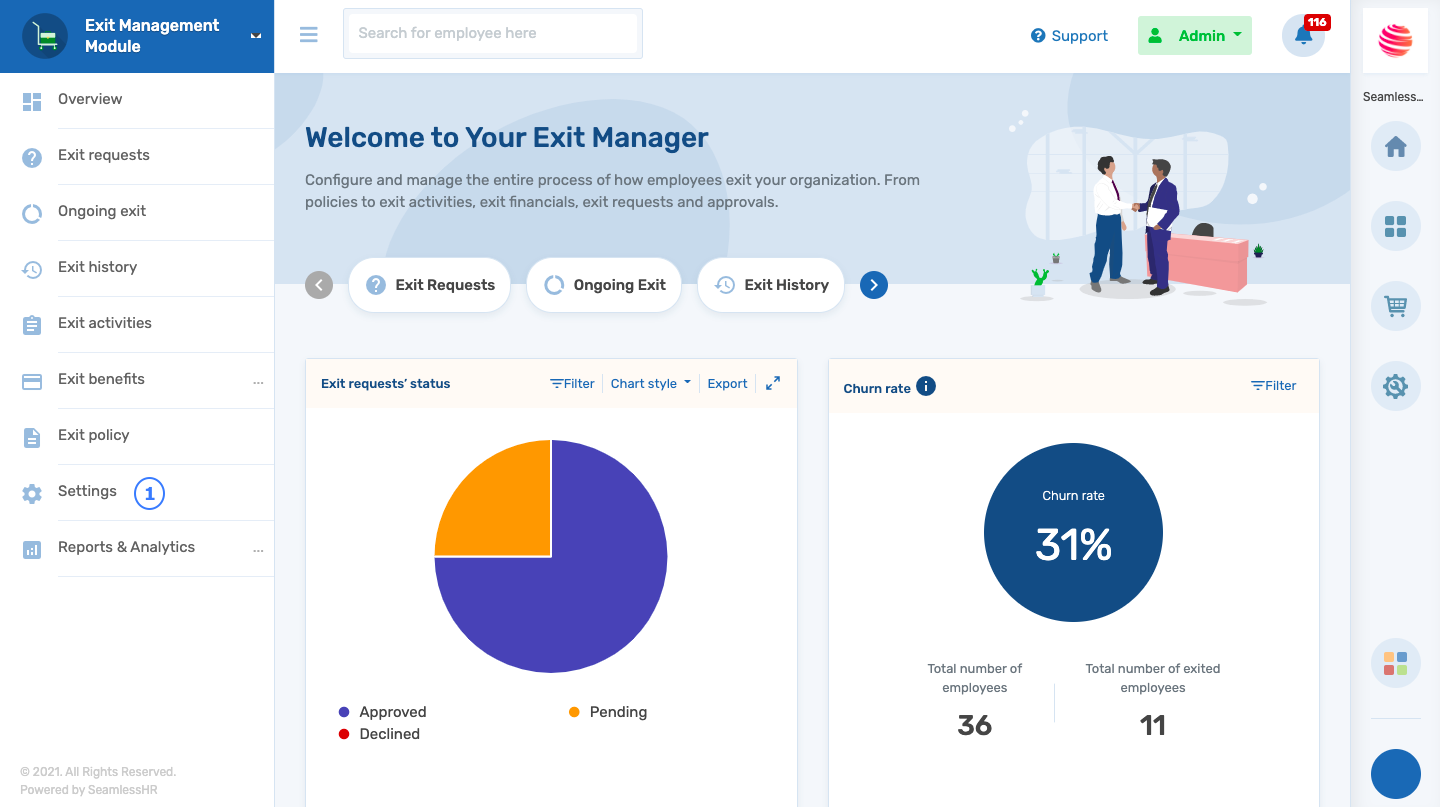Image resolution: width=1440 pixels, height=807 pixels.
Task: Click the notification bell with 116 alerts
Action: tap(1303, 36)
